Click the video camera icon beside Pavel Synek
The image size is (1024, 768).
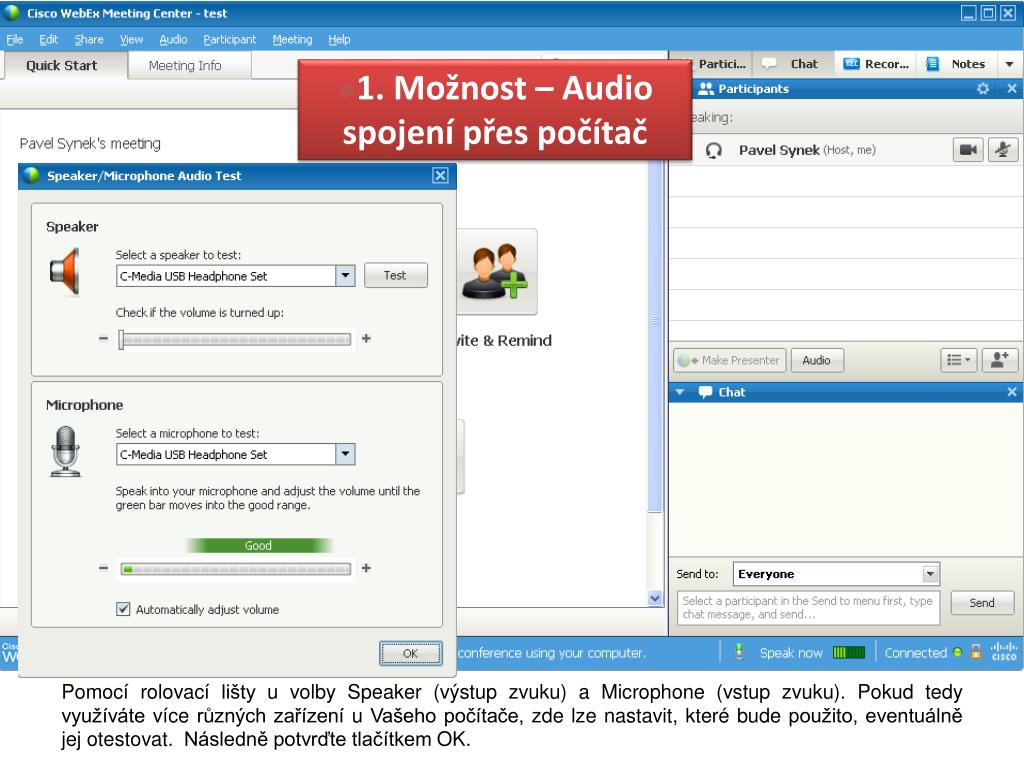pos(968,150)
